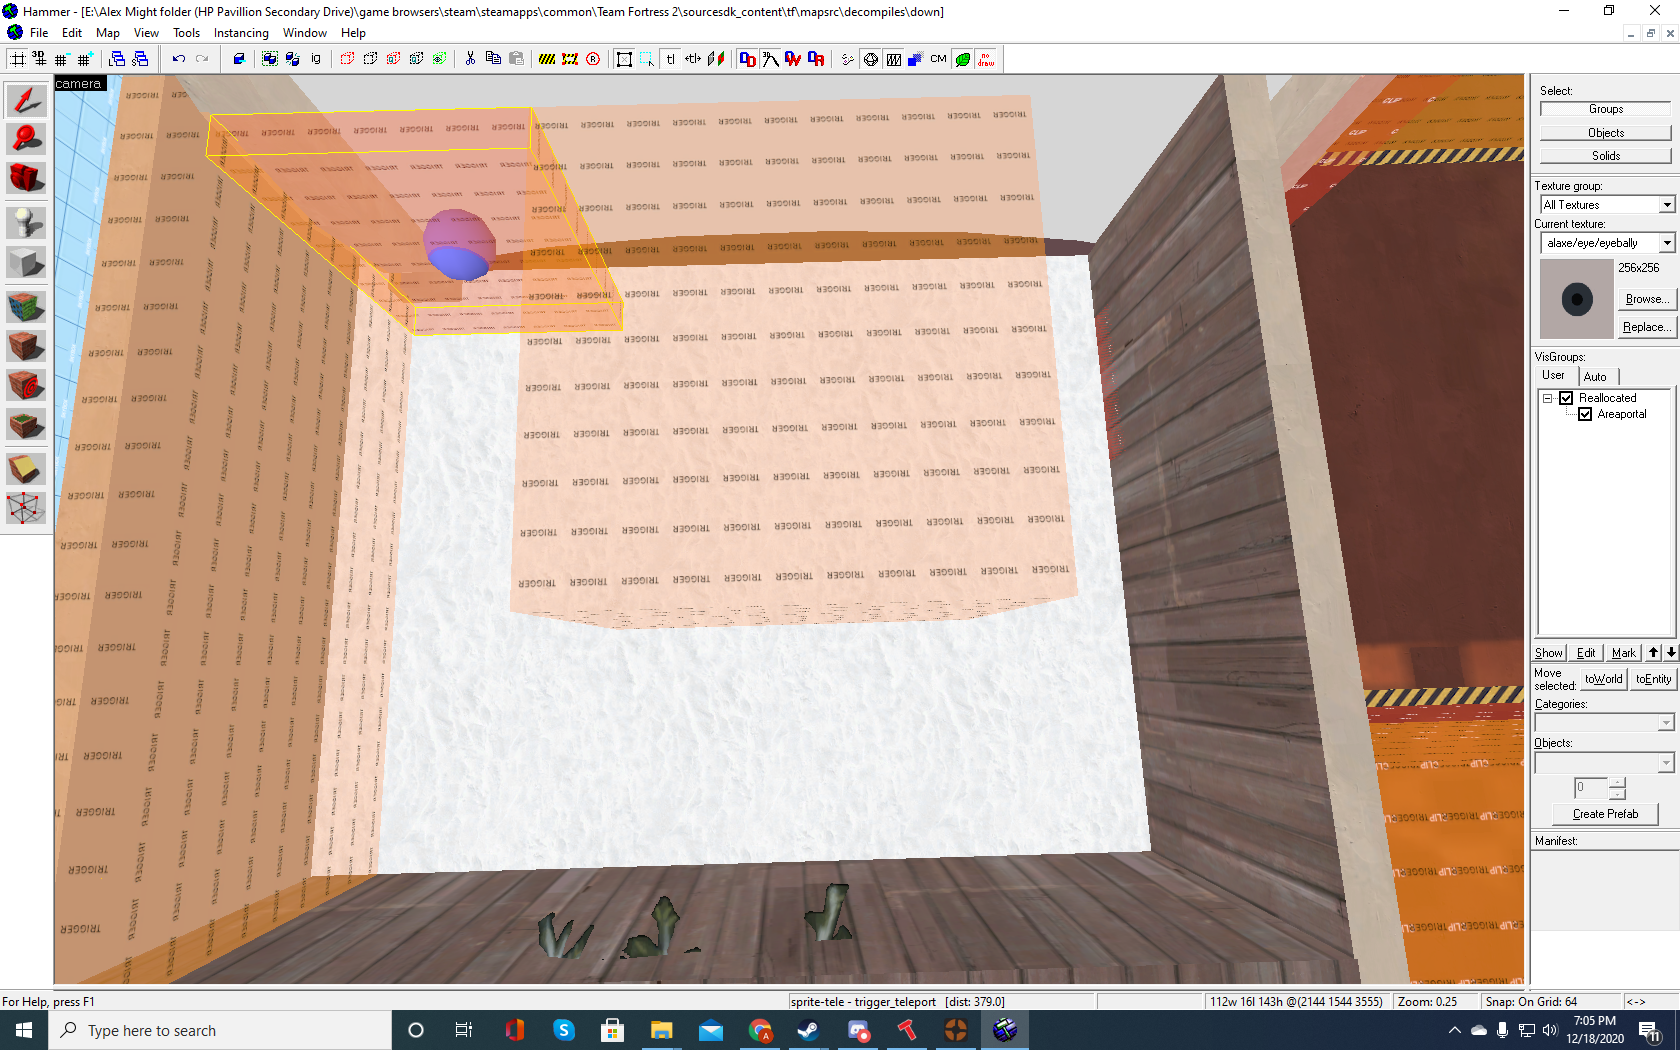Screen dimensions: 1680x1050
Task: Select the Vertex manipulation tool
Action: [x=26, y=508]
